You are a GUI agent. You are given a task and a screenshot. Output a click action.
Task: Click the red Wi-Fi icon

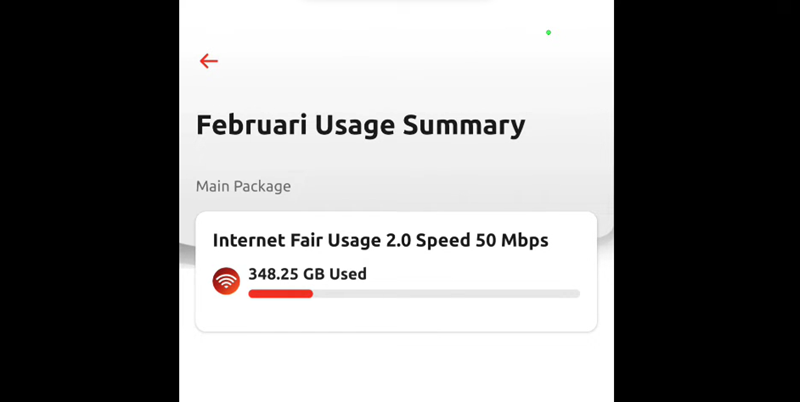(226, 281)
